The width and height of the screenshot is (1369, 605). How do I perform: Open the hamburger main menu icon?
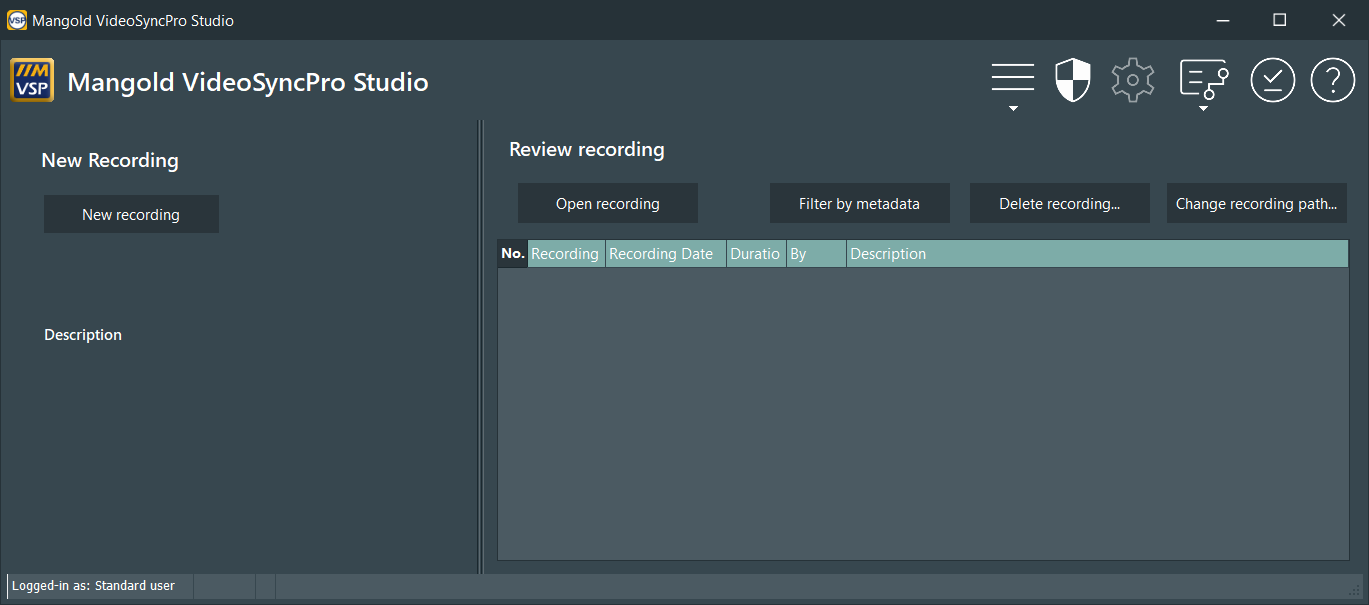click(1012, 79)
